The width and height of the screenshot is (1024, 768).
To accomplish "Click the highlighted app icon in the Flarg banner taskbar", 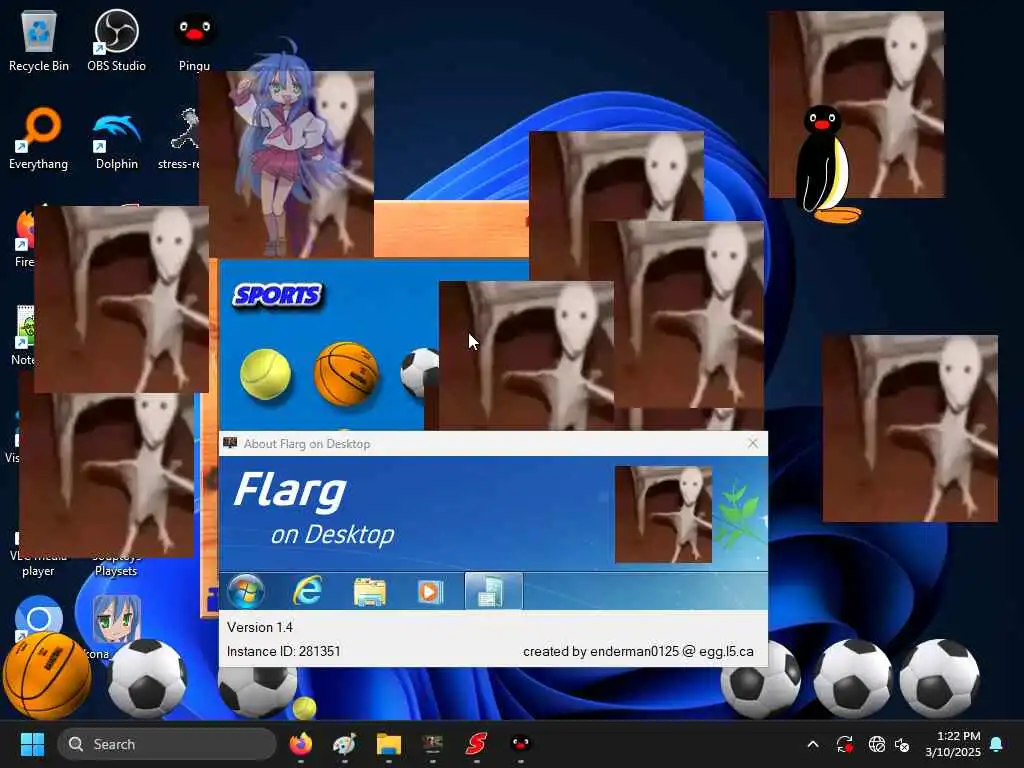I will click(x=493, y=591).
